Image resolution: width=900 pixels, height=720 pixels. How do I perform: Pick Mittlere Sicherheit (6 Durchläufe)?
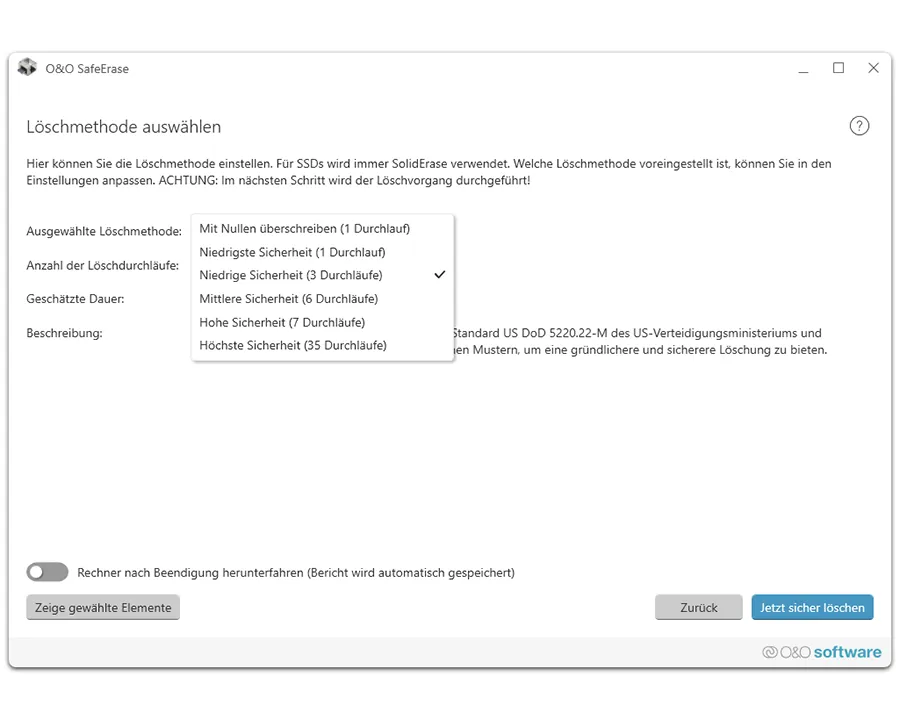tap(323, 299)
